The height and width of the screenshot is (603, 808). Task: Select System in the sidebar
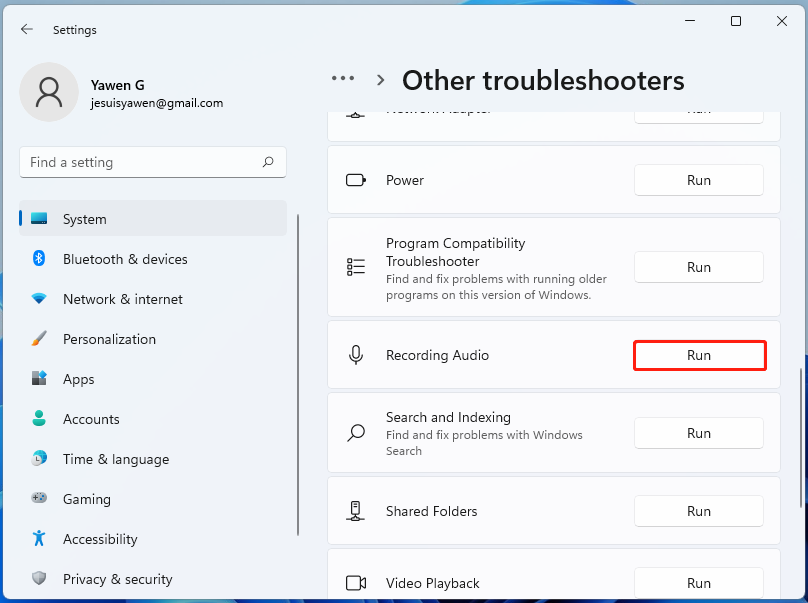pyautogui.click(x=153, y=219)
